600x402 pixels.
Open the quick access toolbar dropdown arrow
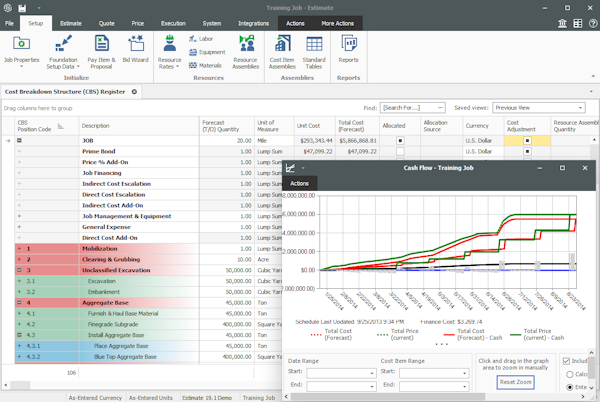(x=39, y=8)
